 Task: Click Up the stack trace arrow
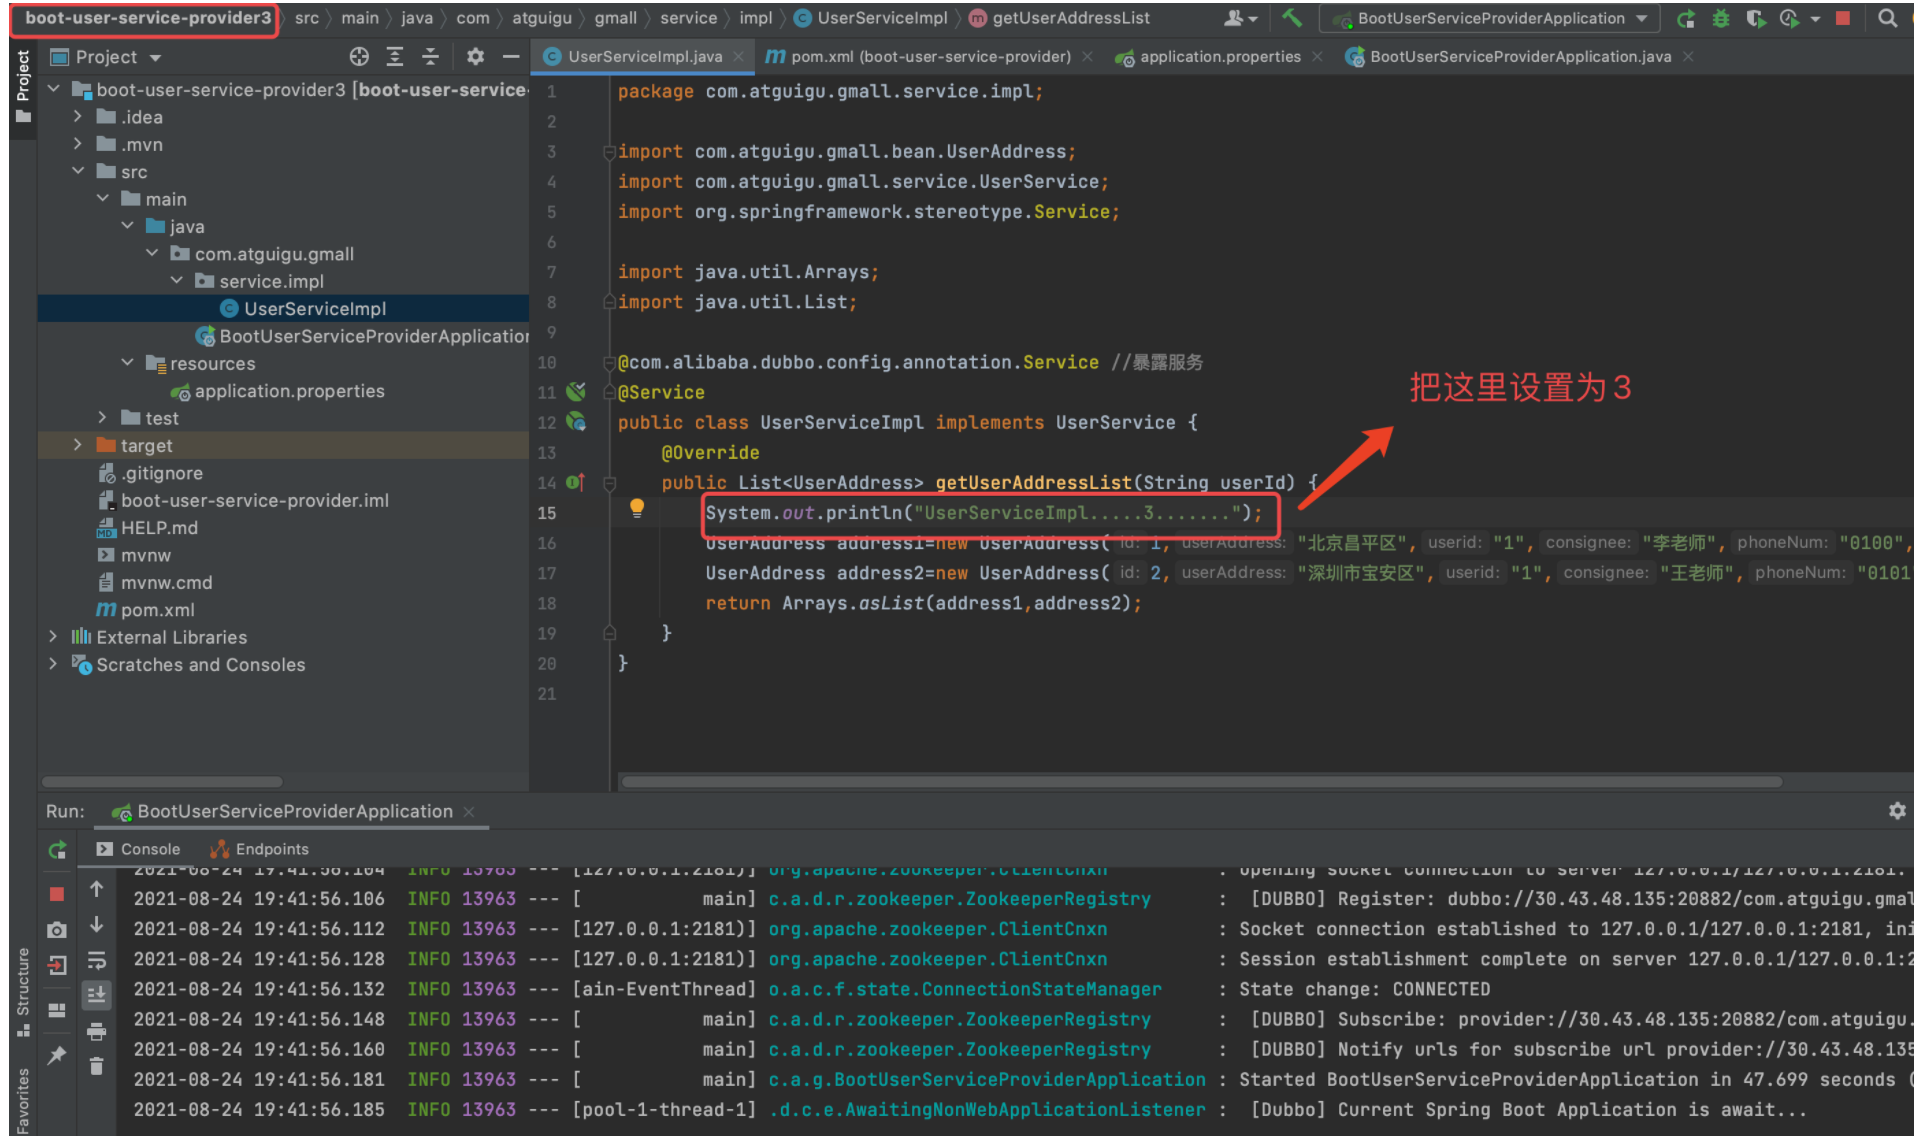click(x=96, y=889)
